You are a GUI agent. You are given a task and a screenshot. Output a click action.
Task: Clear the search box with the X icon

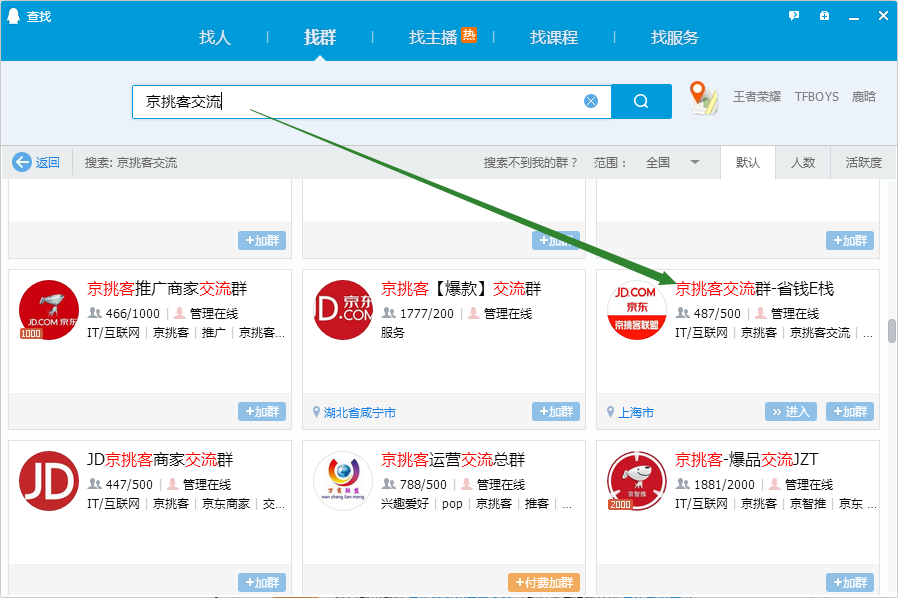[x=591, y=101]
